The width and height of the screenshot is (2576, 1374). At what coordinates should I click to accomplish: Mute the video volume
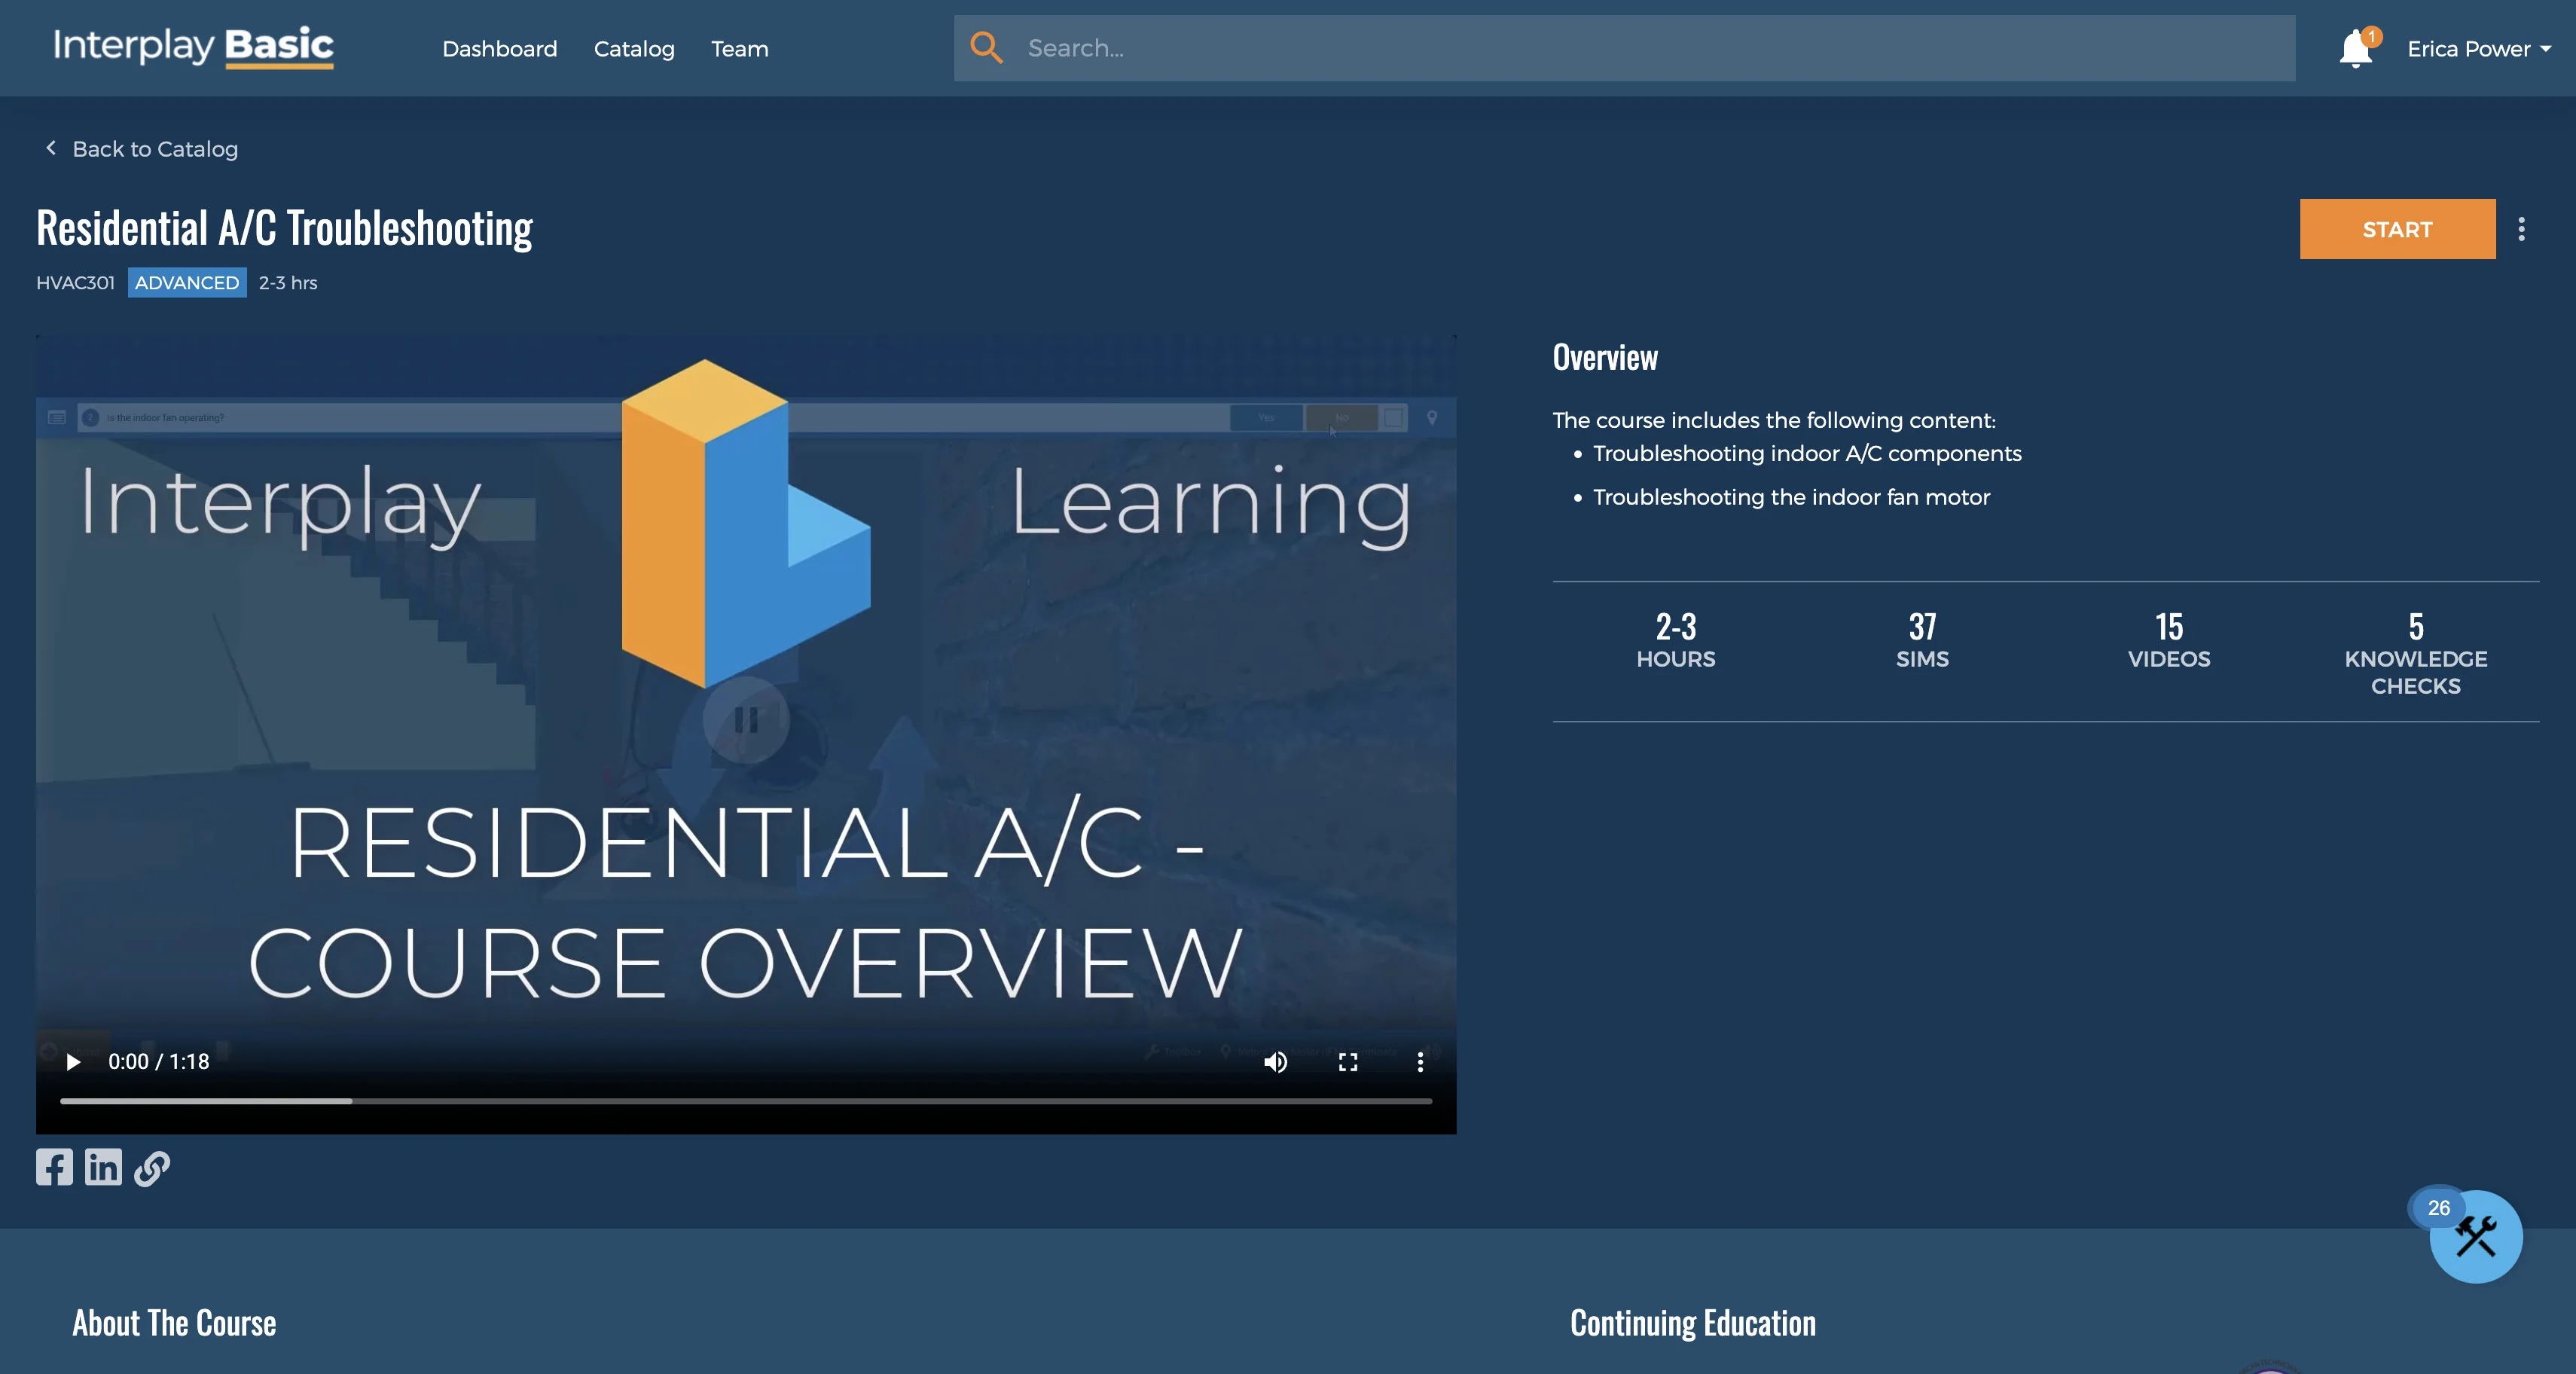1275,1062
